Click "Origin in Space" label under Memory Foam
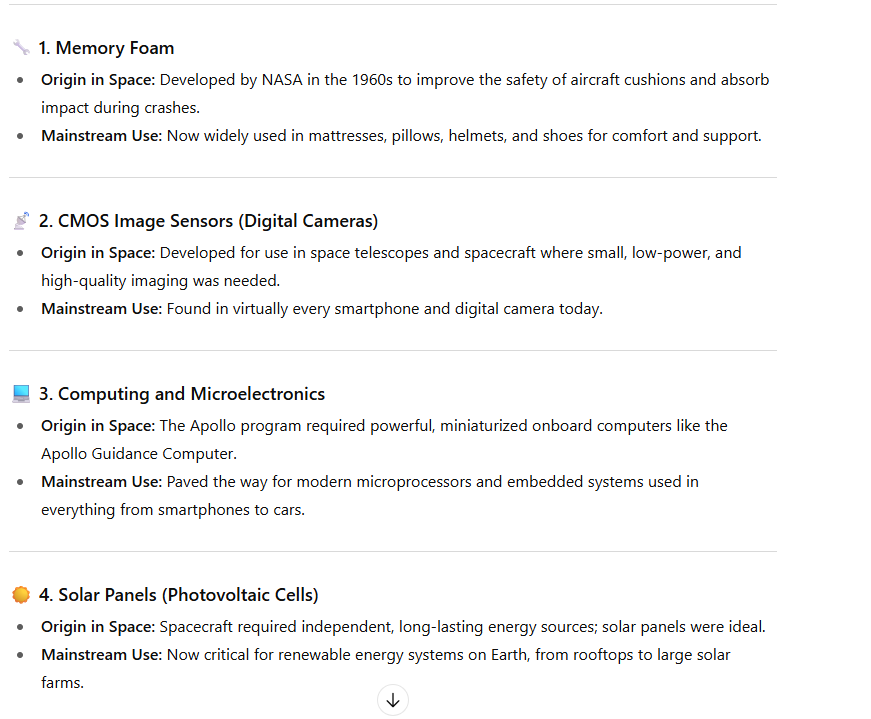The image size is (871, 719). click(x=98, y=80)
